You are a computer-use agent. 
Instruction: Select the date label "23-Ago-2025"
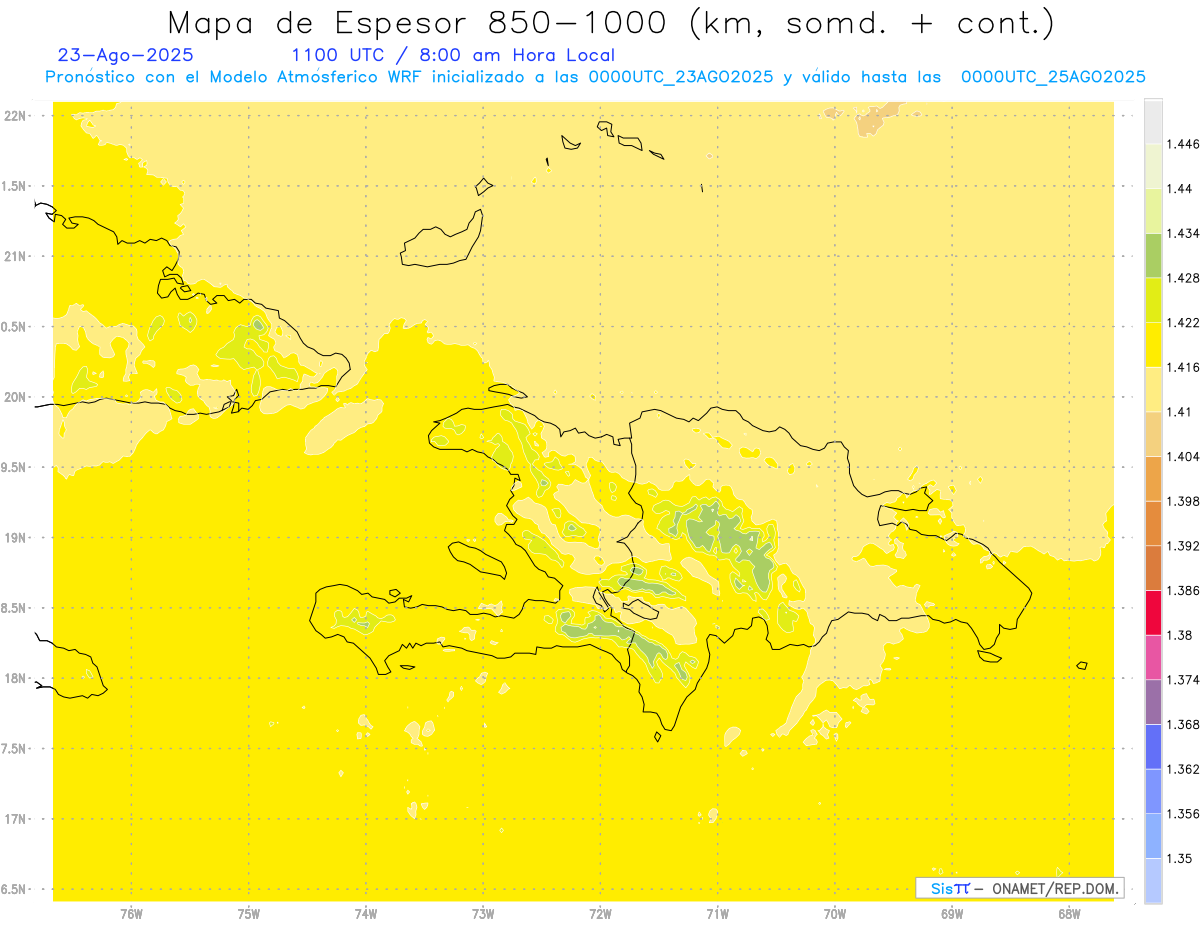[x=126, y=55]
